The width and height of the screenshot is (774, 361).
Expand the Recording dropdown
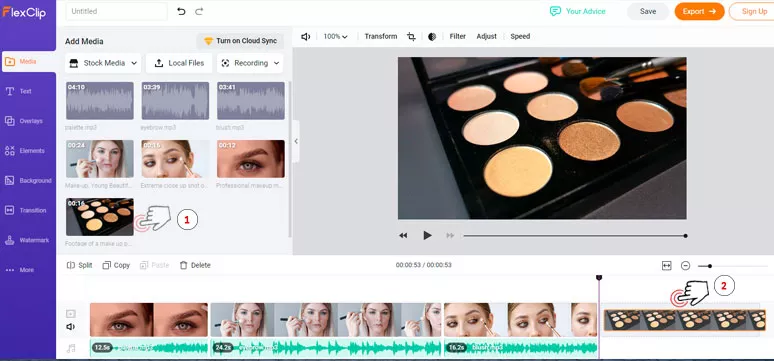pos(250,63)
